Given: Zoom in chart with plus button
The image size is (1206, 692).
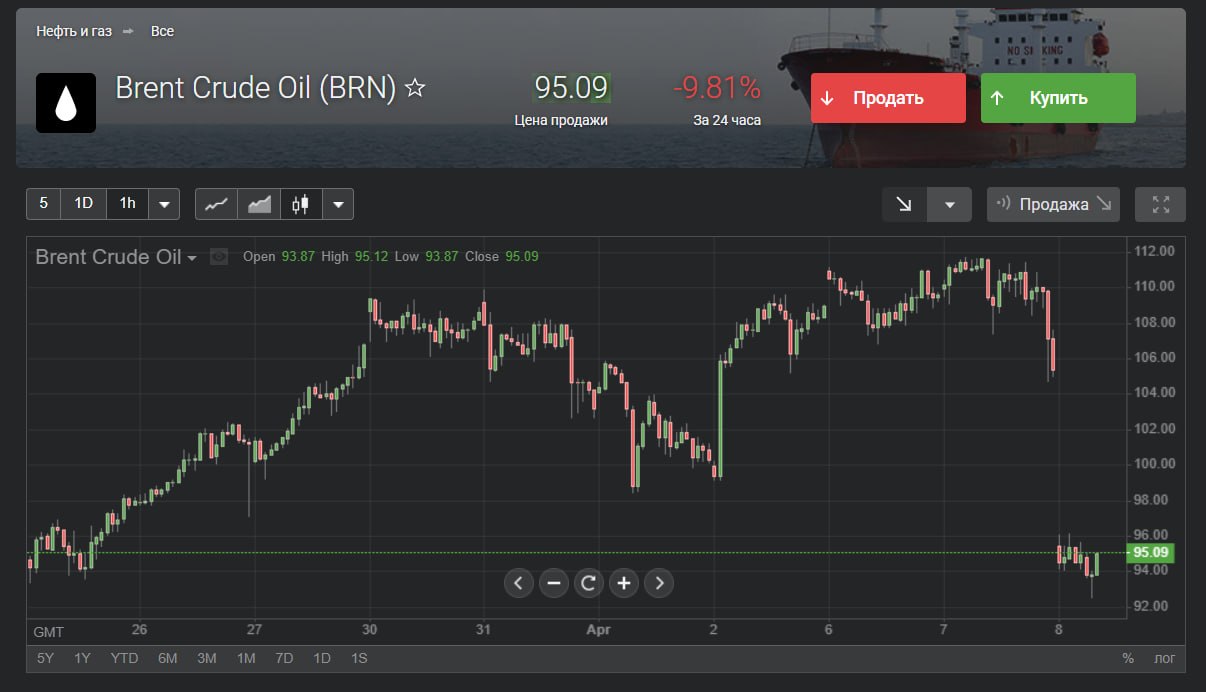Looking at the screenshot, I should click(623, 583).
